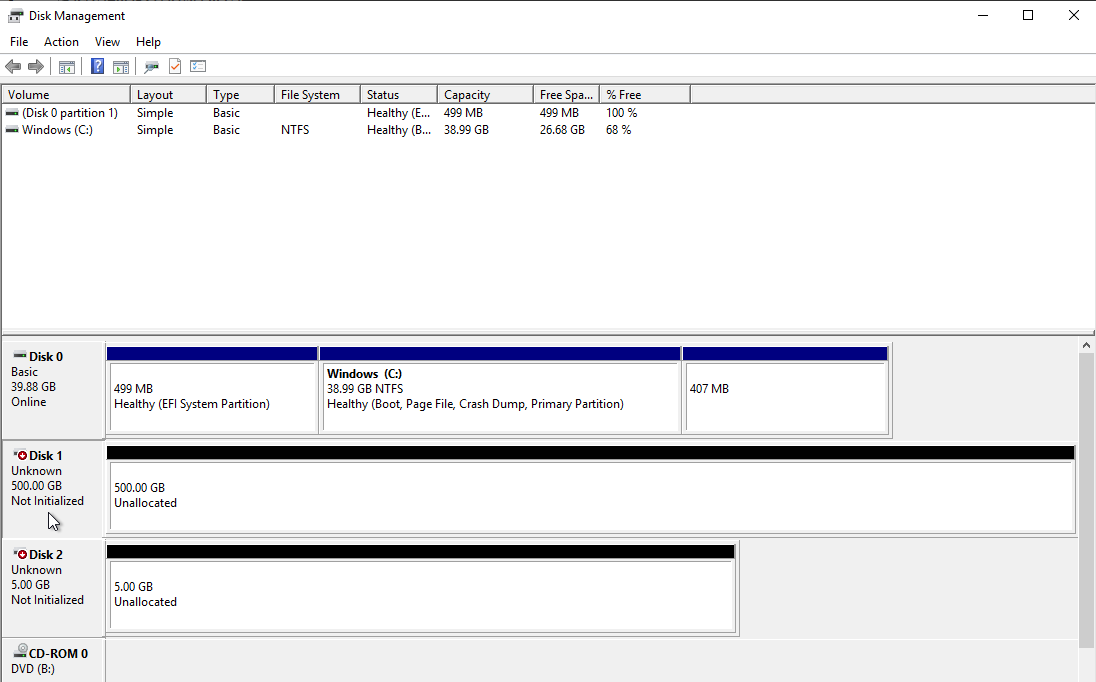This screenshot has width=1096, height=682.
Task: Sort by the Capacity column header
Action: 486,94
